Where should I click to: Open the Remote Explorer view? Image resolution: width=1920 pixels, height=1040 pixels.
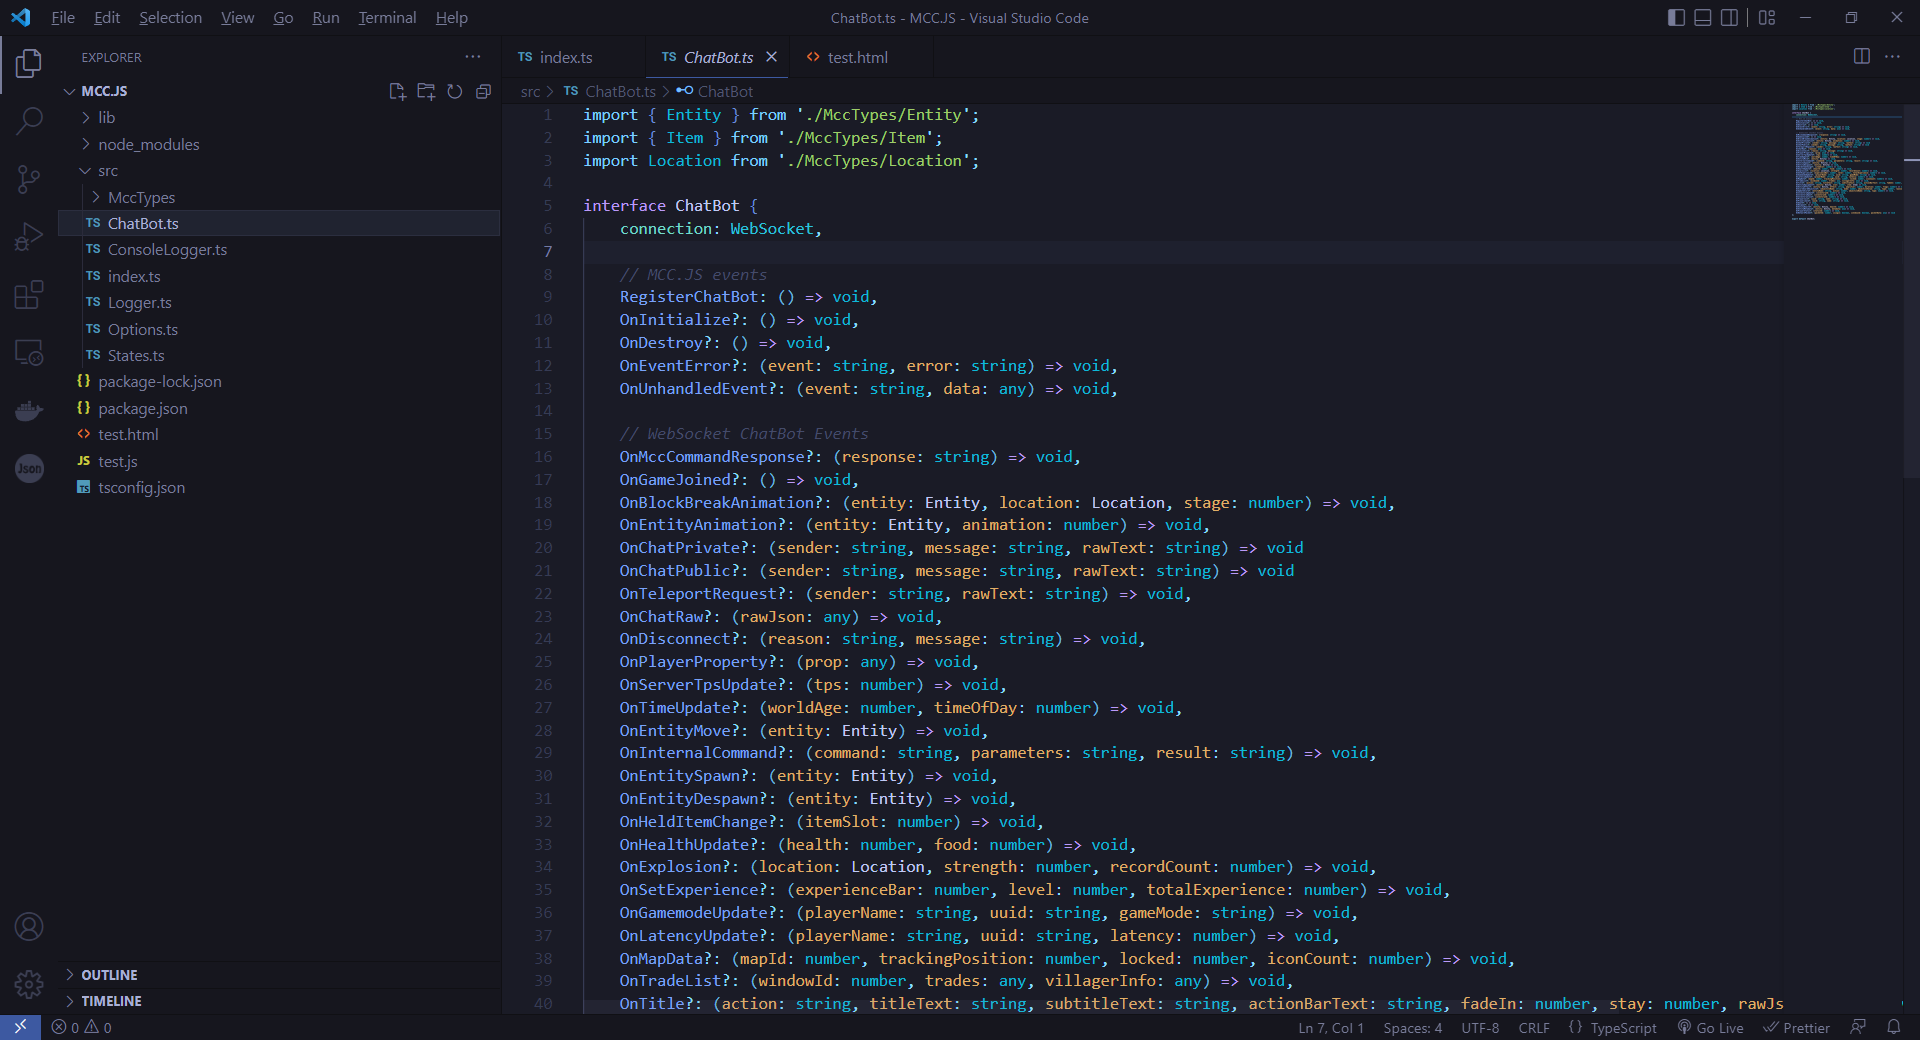coord(29,353)
